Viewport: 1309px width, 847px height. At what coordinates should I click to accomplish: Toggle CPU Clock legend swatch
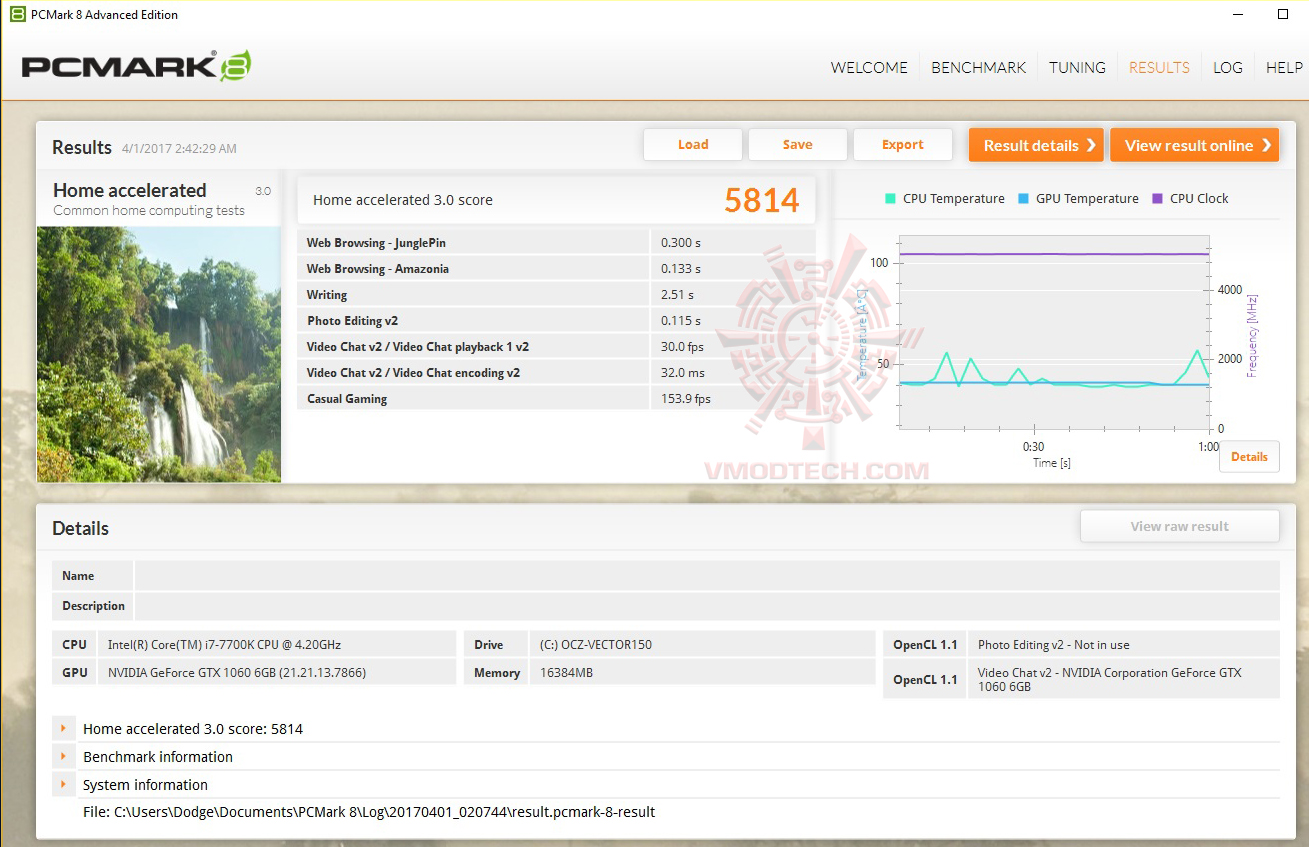[1158, 198]
